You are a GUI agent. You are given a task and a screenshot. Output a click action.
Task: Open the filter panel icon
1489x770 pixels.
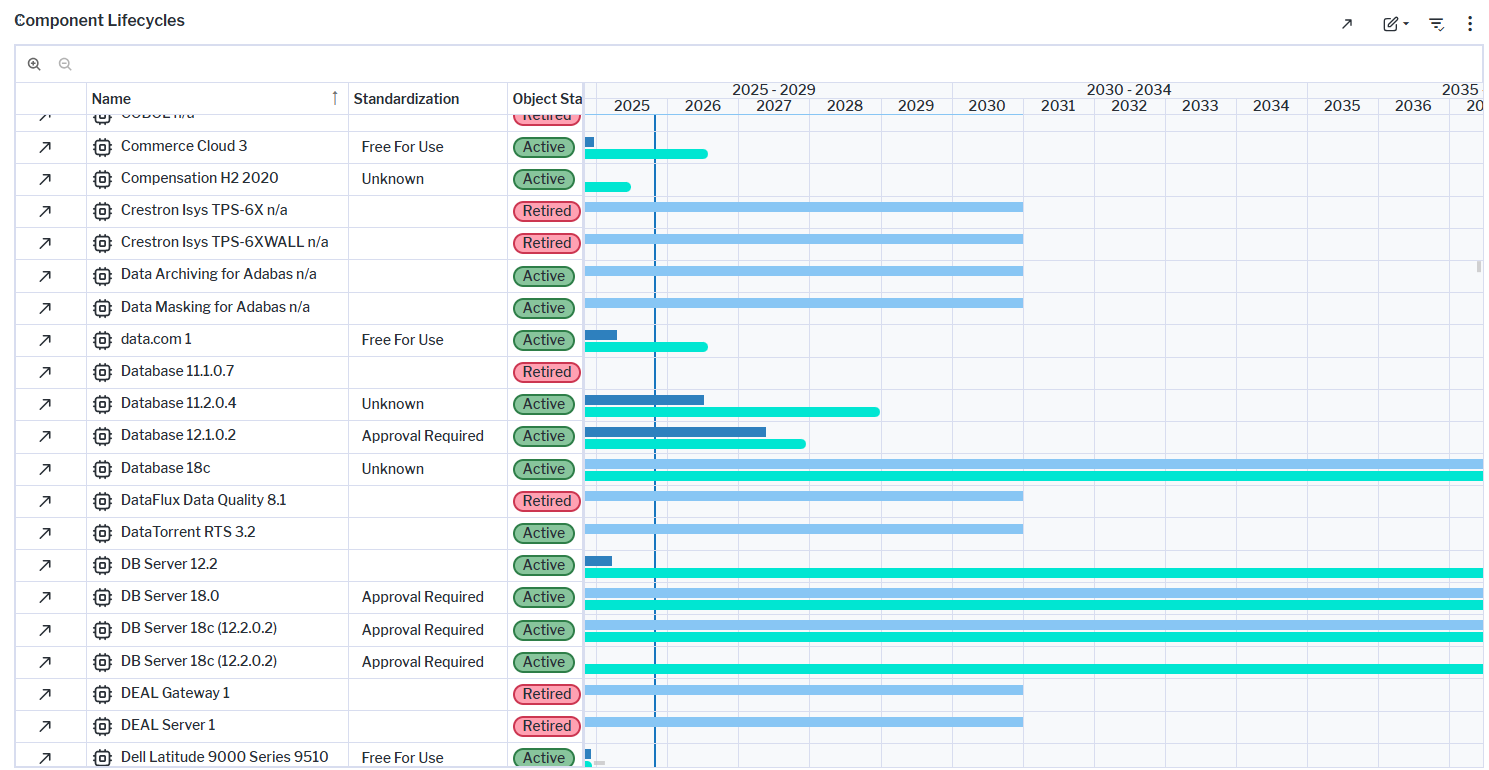point(1436,23)
